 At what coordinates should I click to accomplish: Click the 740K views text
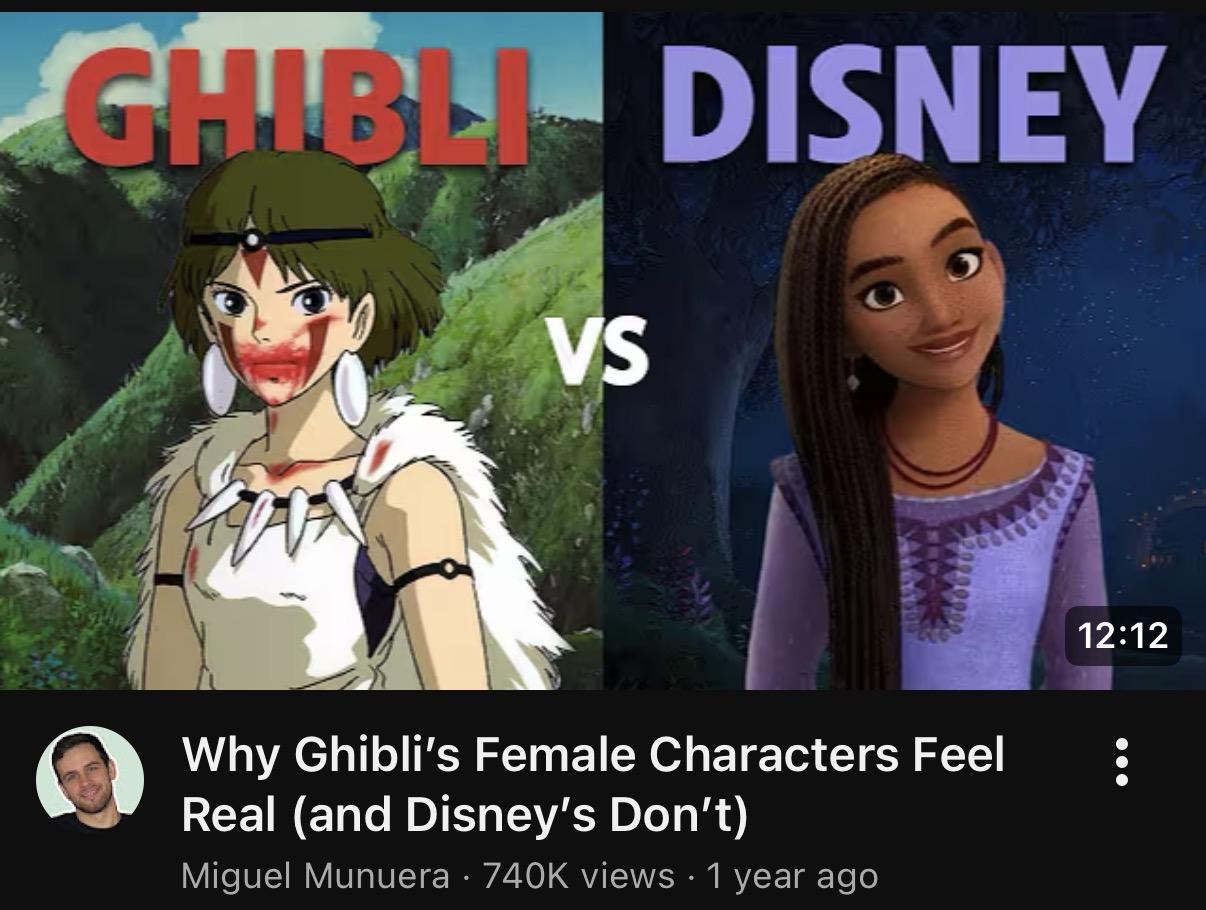point(578,876)
